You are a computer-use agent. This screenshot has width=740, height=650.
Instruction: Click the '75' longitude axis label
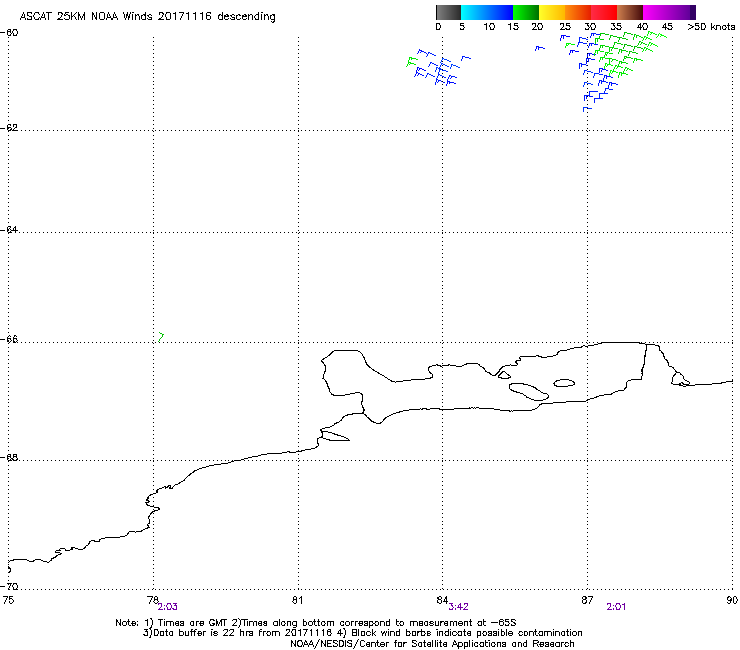8,600
